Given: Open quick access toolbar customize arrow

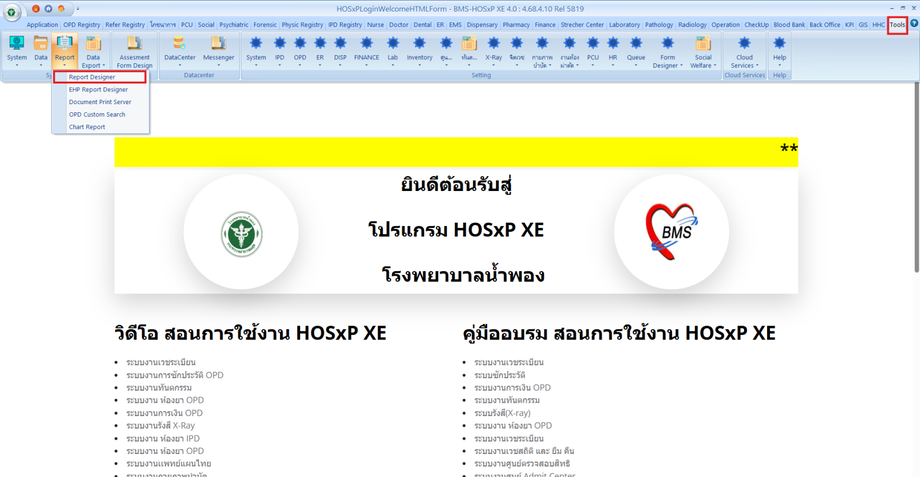Looking at the screenshot, I should [77, 9].
